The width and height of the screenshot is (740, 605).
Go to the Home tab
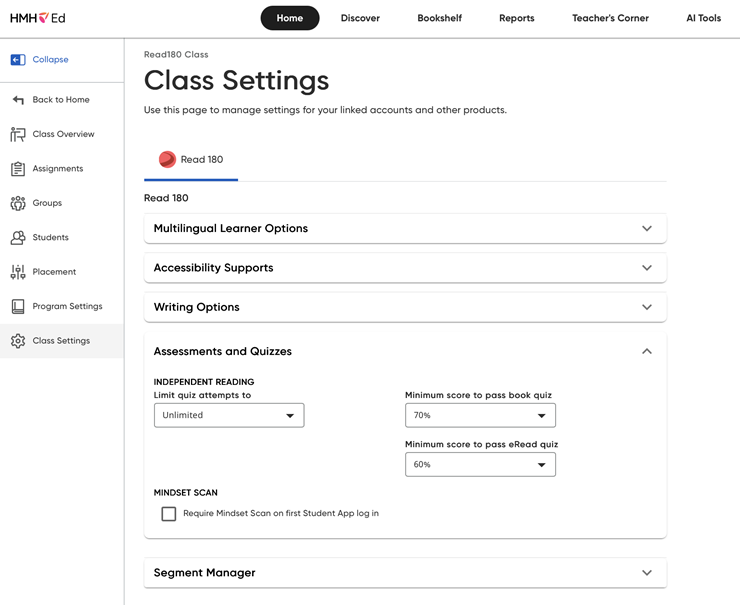pos(290,18)
